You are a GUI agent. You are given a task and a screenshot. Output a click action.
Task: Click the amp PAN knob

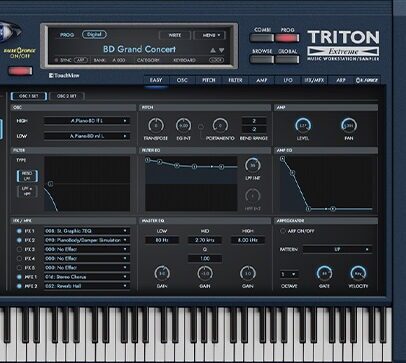tap(349, 125)
